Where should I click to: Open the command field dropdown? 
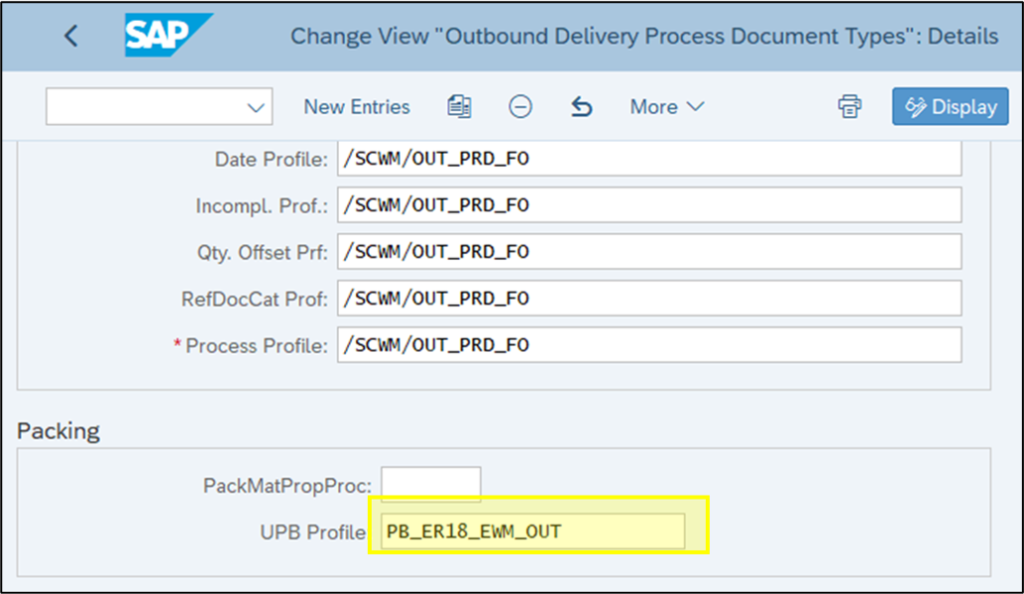[159, 106]
